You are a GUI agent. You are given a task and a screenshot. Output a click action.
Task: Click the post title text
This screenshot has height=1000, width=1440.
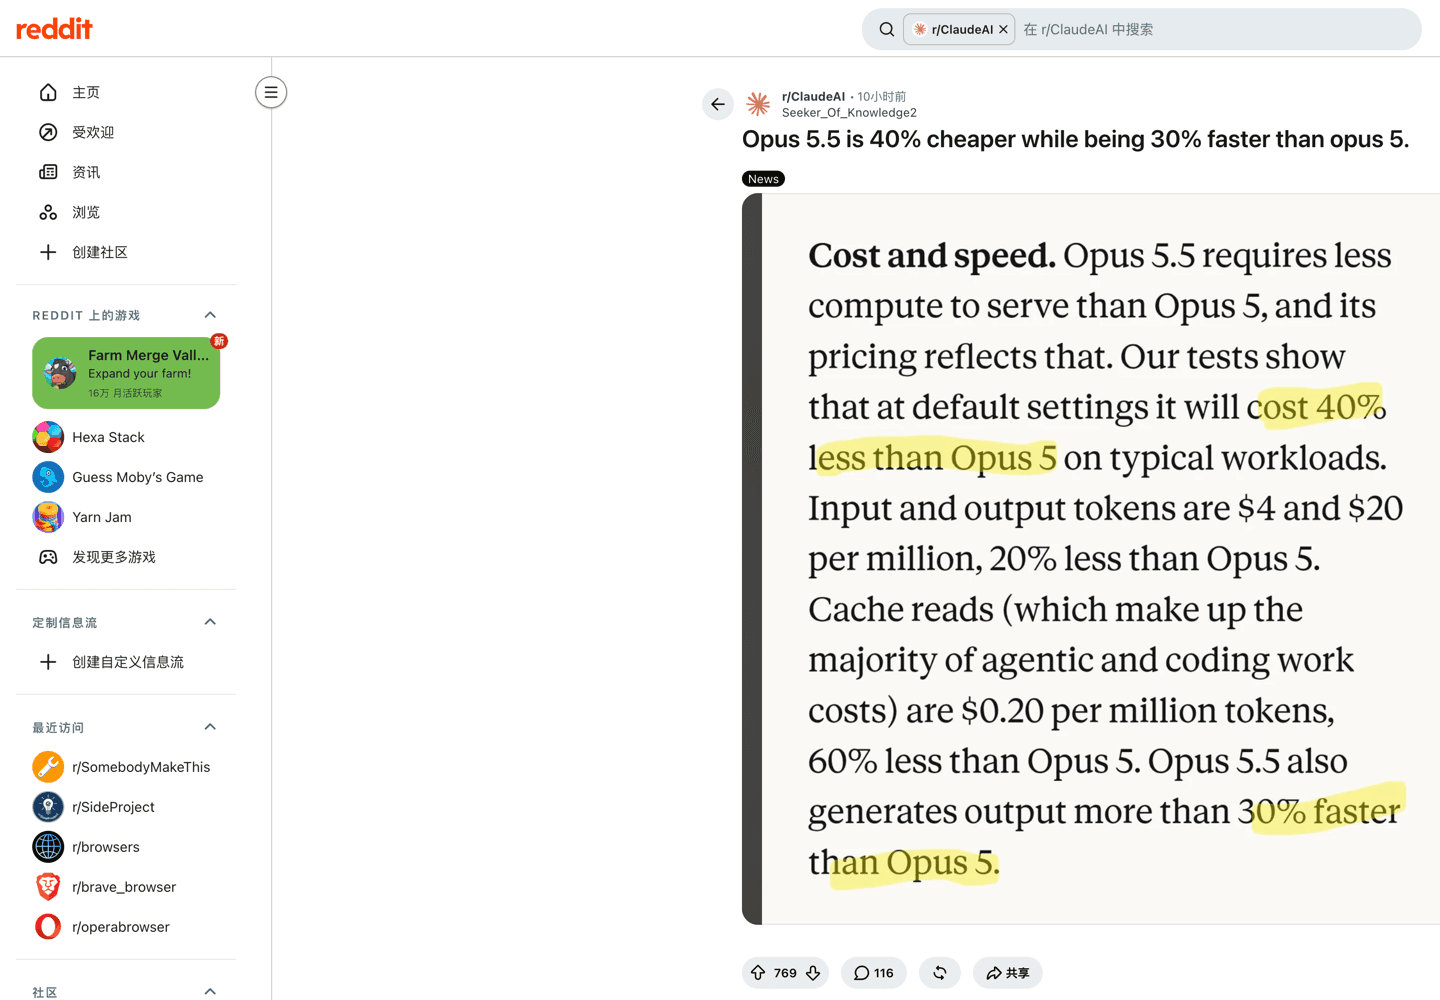[1075, 139]
